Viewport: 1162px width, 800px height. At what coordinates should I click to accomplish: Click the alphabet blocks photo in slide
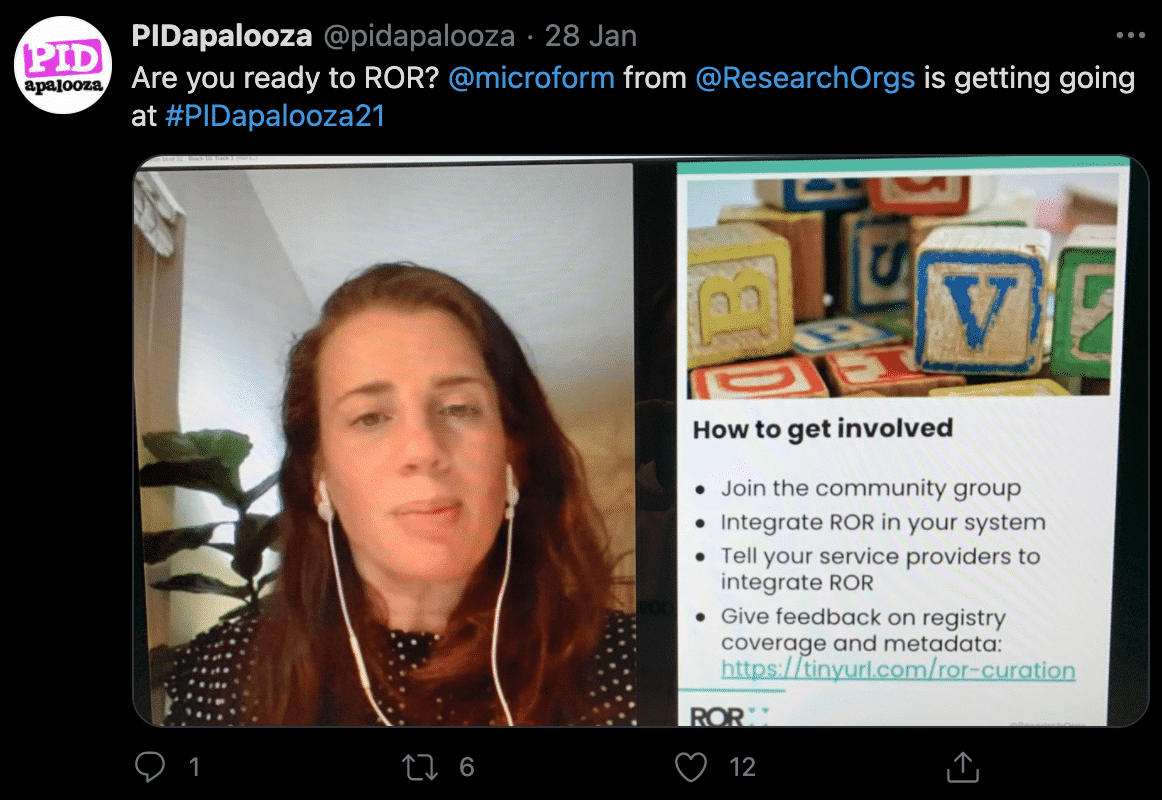903,285
